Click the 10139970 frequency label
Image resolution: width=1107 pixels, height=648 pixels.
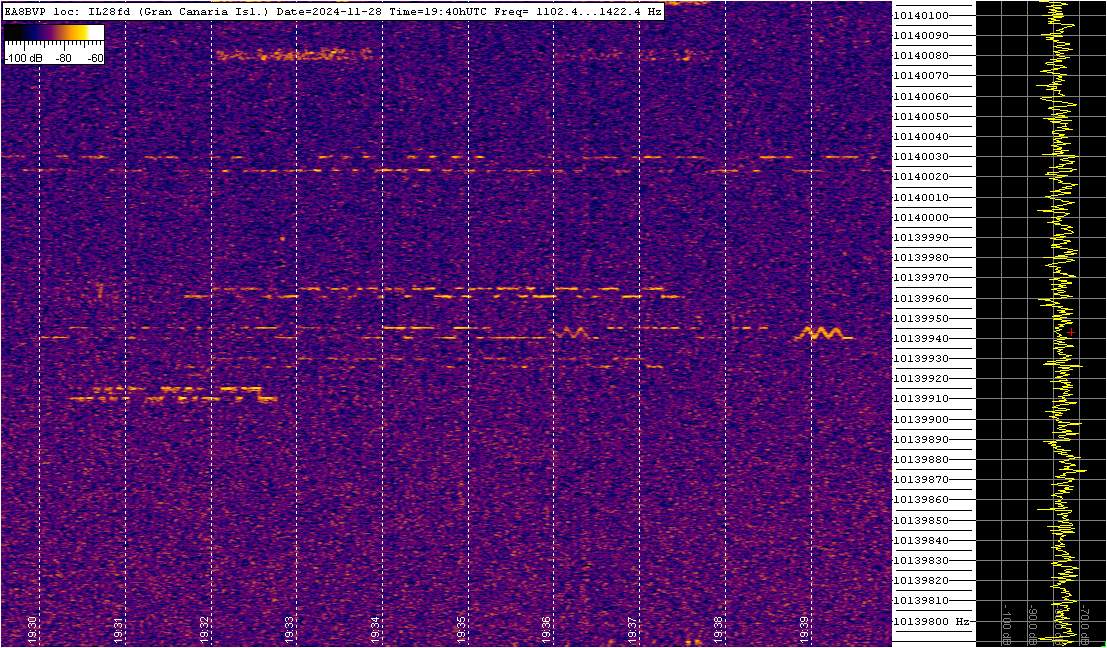tap(921, 278)
